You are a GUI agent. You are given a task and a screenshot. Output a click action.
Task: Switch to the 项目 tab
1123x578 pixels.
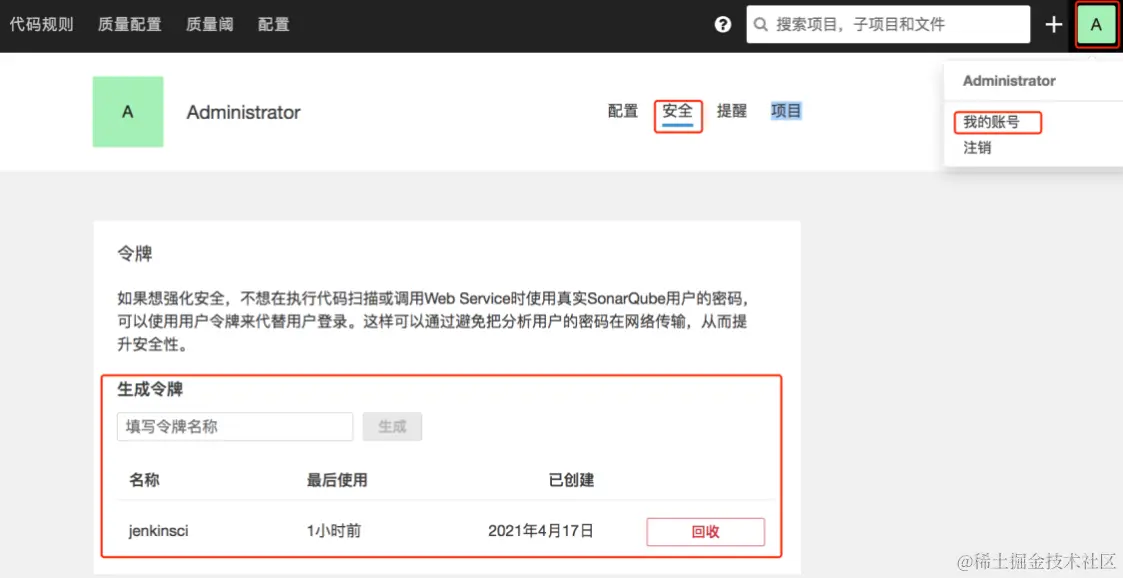tap(786, 111)
